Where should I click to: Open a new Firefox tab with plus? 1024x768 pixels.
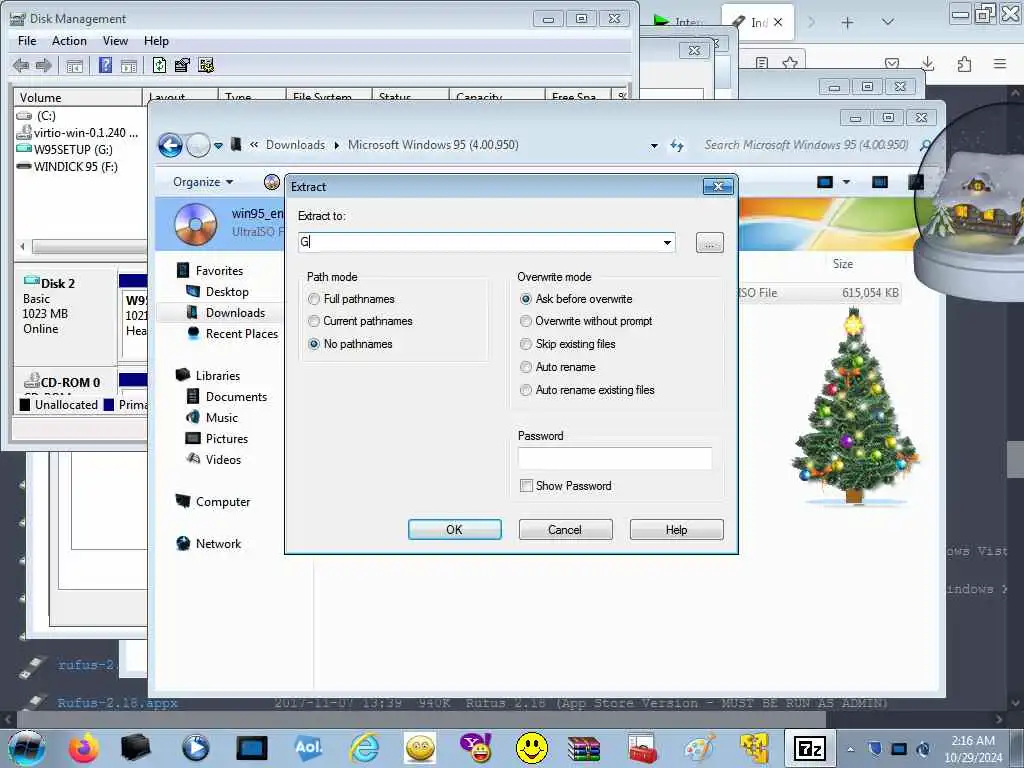847,23
